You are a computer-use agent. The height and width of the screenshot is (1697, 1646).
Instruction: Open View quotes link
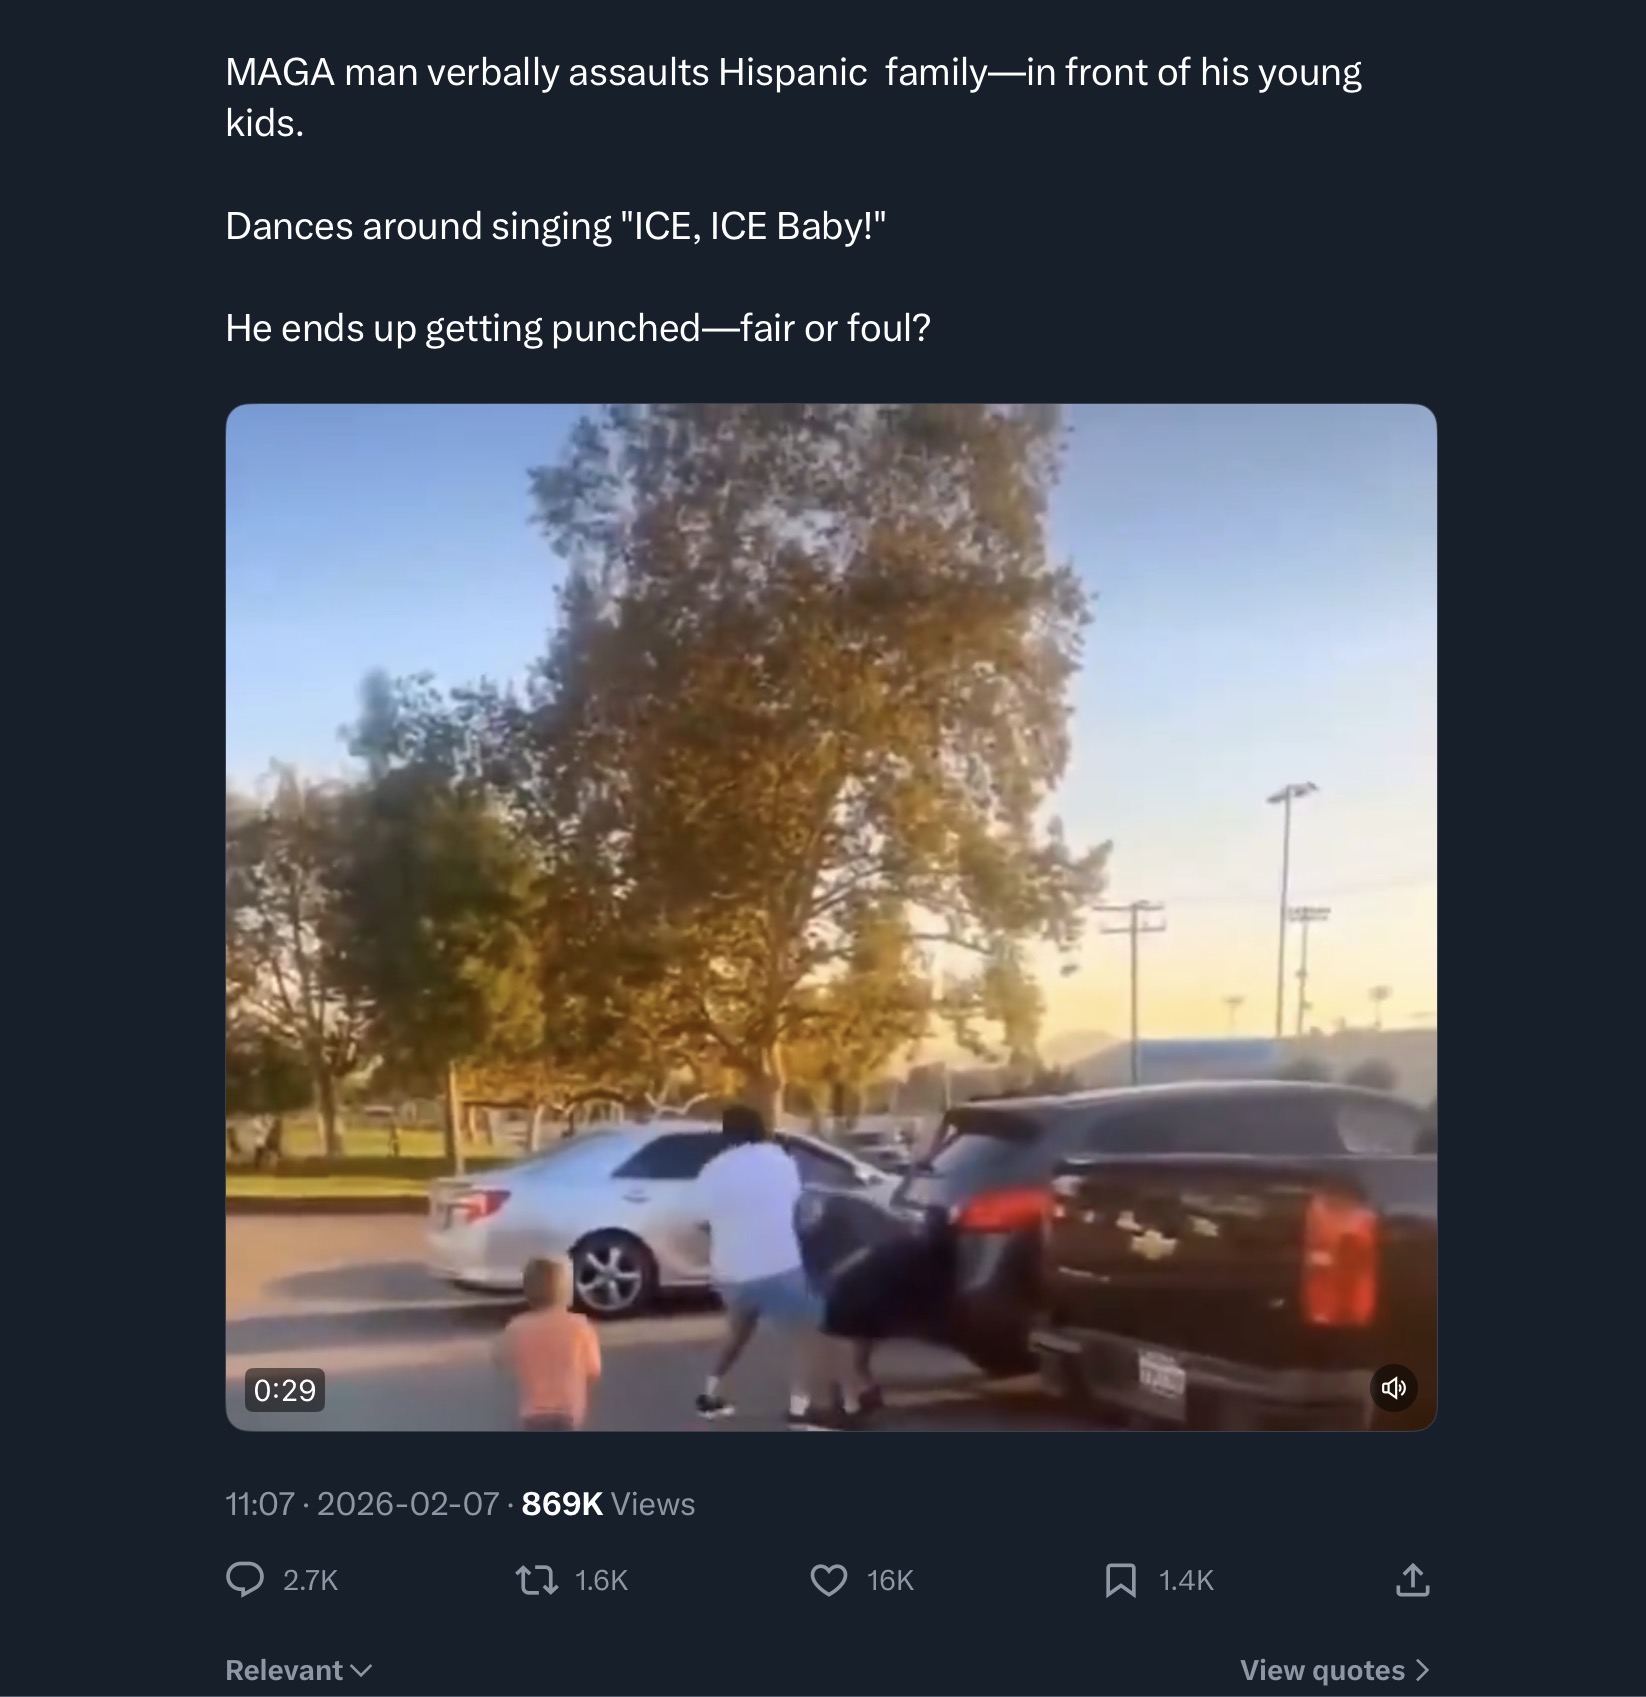pyautogui.click(x=1334, y=1670)
